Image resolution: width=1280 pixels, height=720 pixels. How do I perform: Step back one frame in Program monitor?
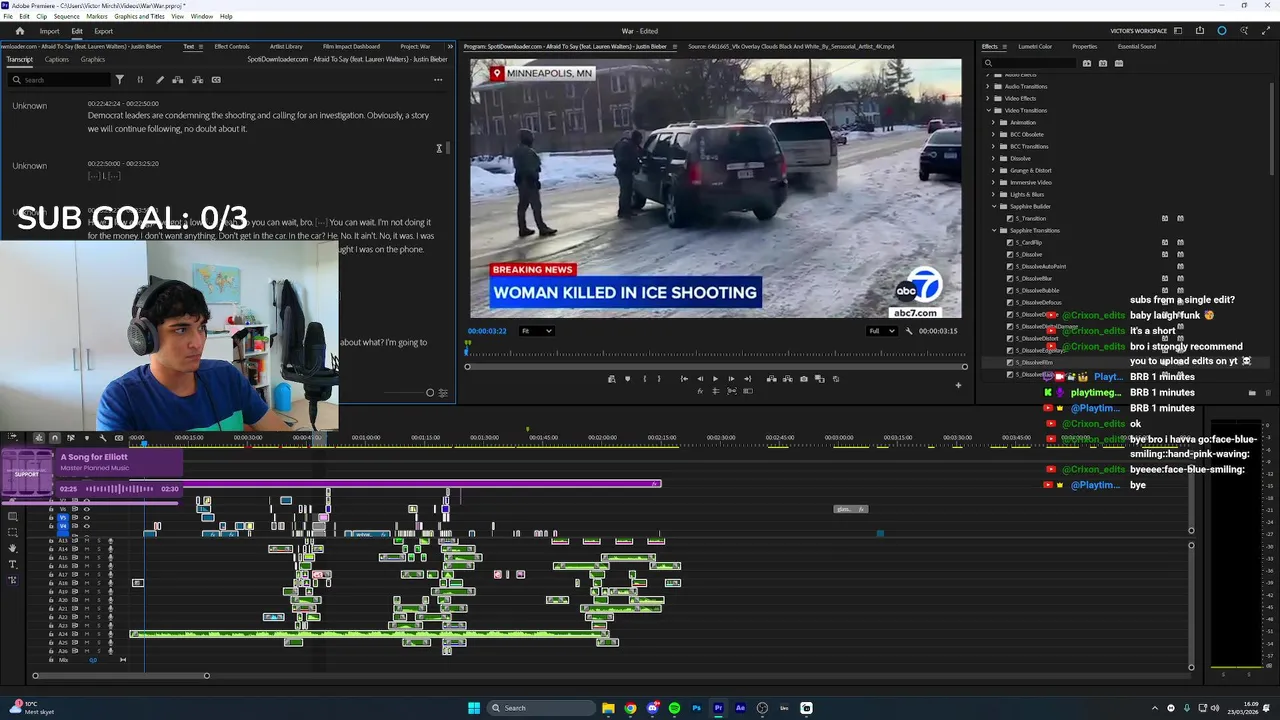tap(700, 379)
